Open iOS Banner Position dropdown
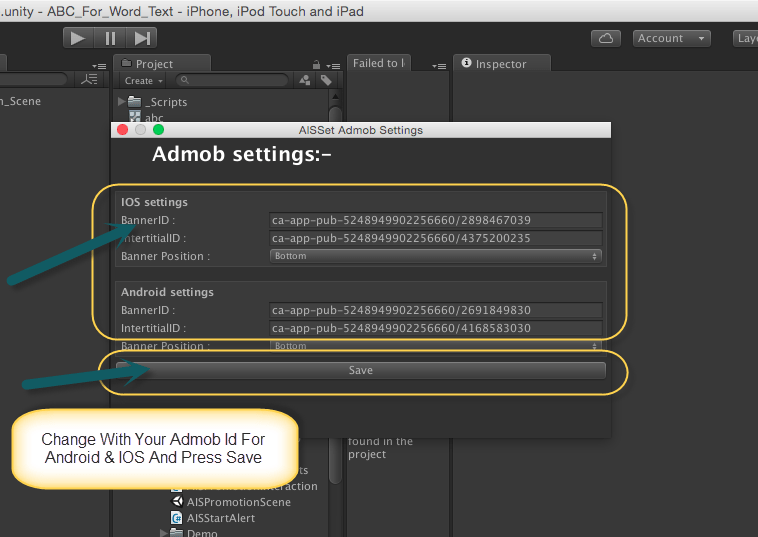 tap(435, 256)
